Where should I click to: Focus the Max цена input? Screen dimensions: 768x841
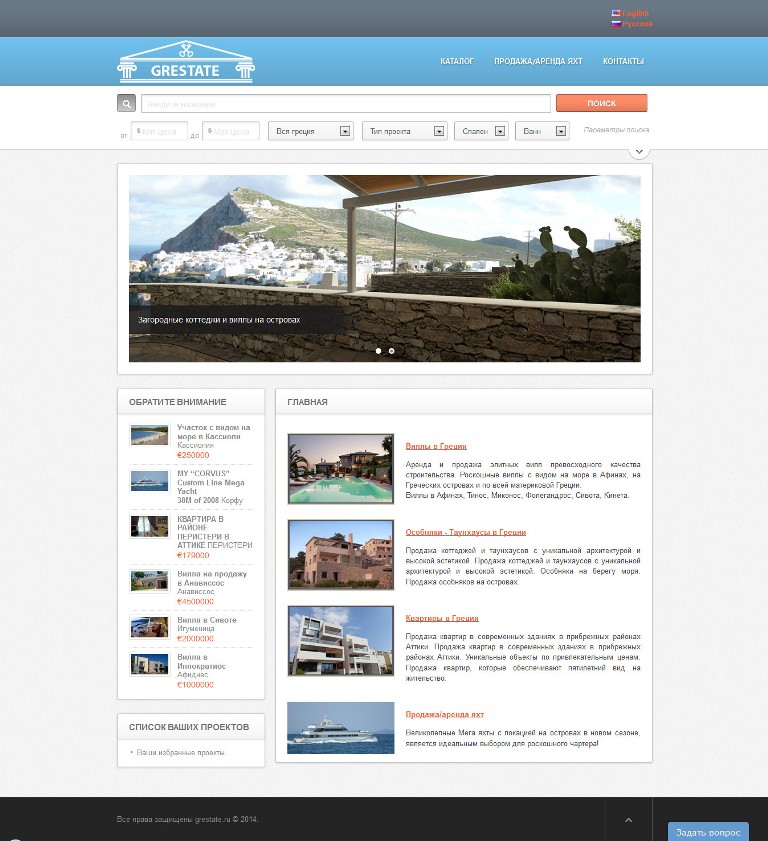(231, 131)
